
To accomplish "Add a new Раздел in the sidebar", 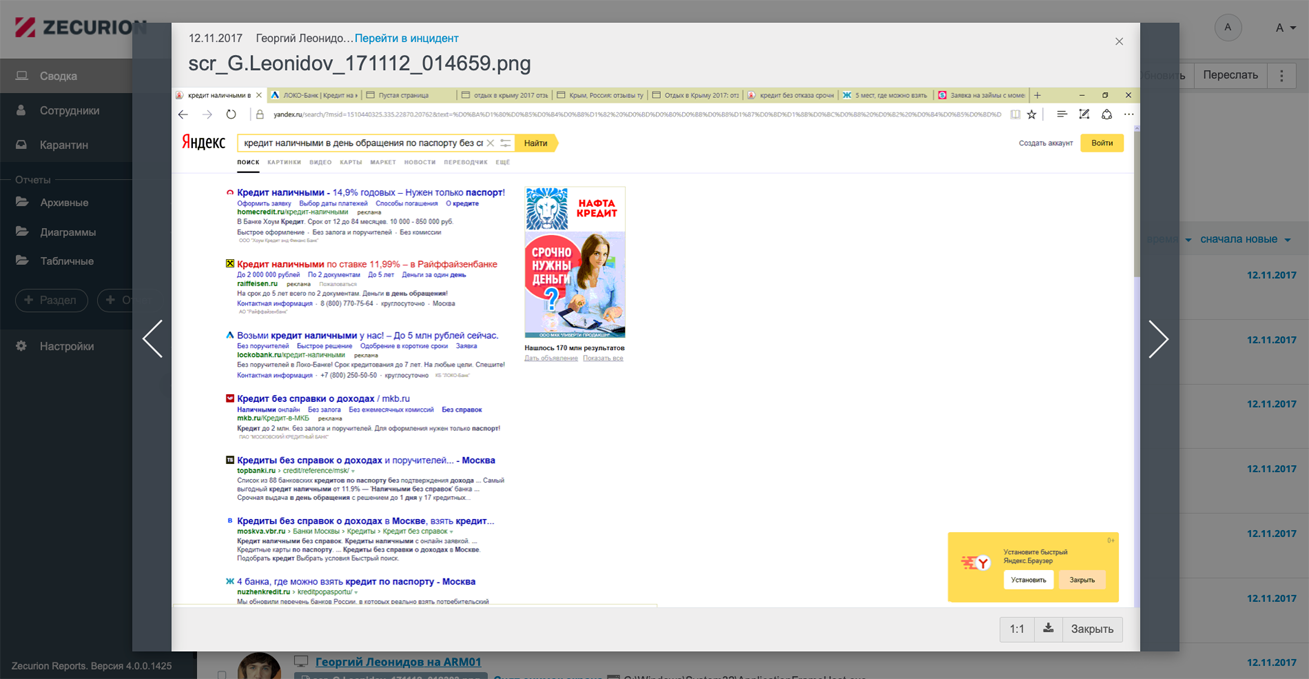I will pyautogui.click(x=51, y=300).
